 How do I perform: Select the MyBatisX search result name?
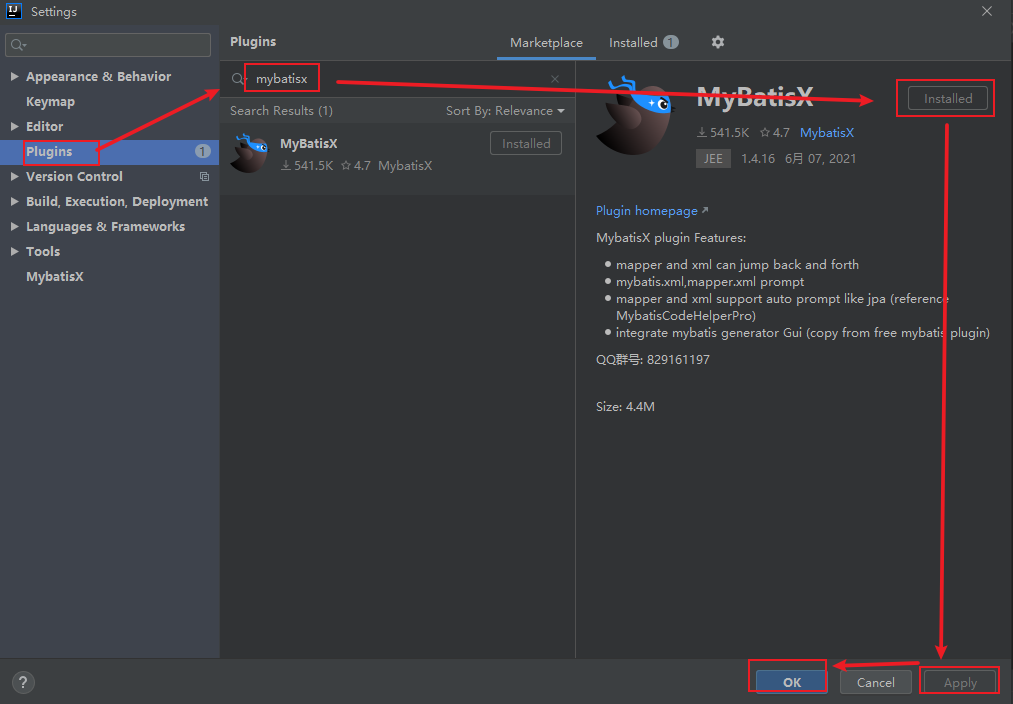pos(309,143)
